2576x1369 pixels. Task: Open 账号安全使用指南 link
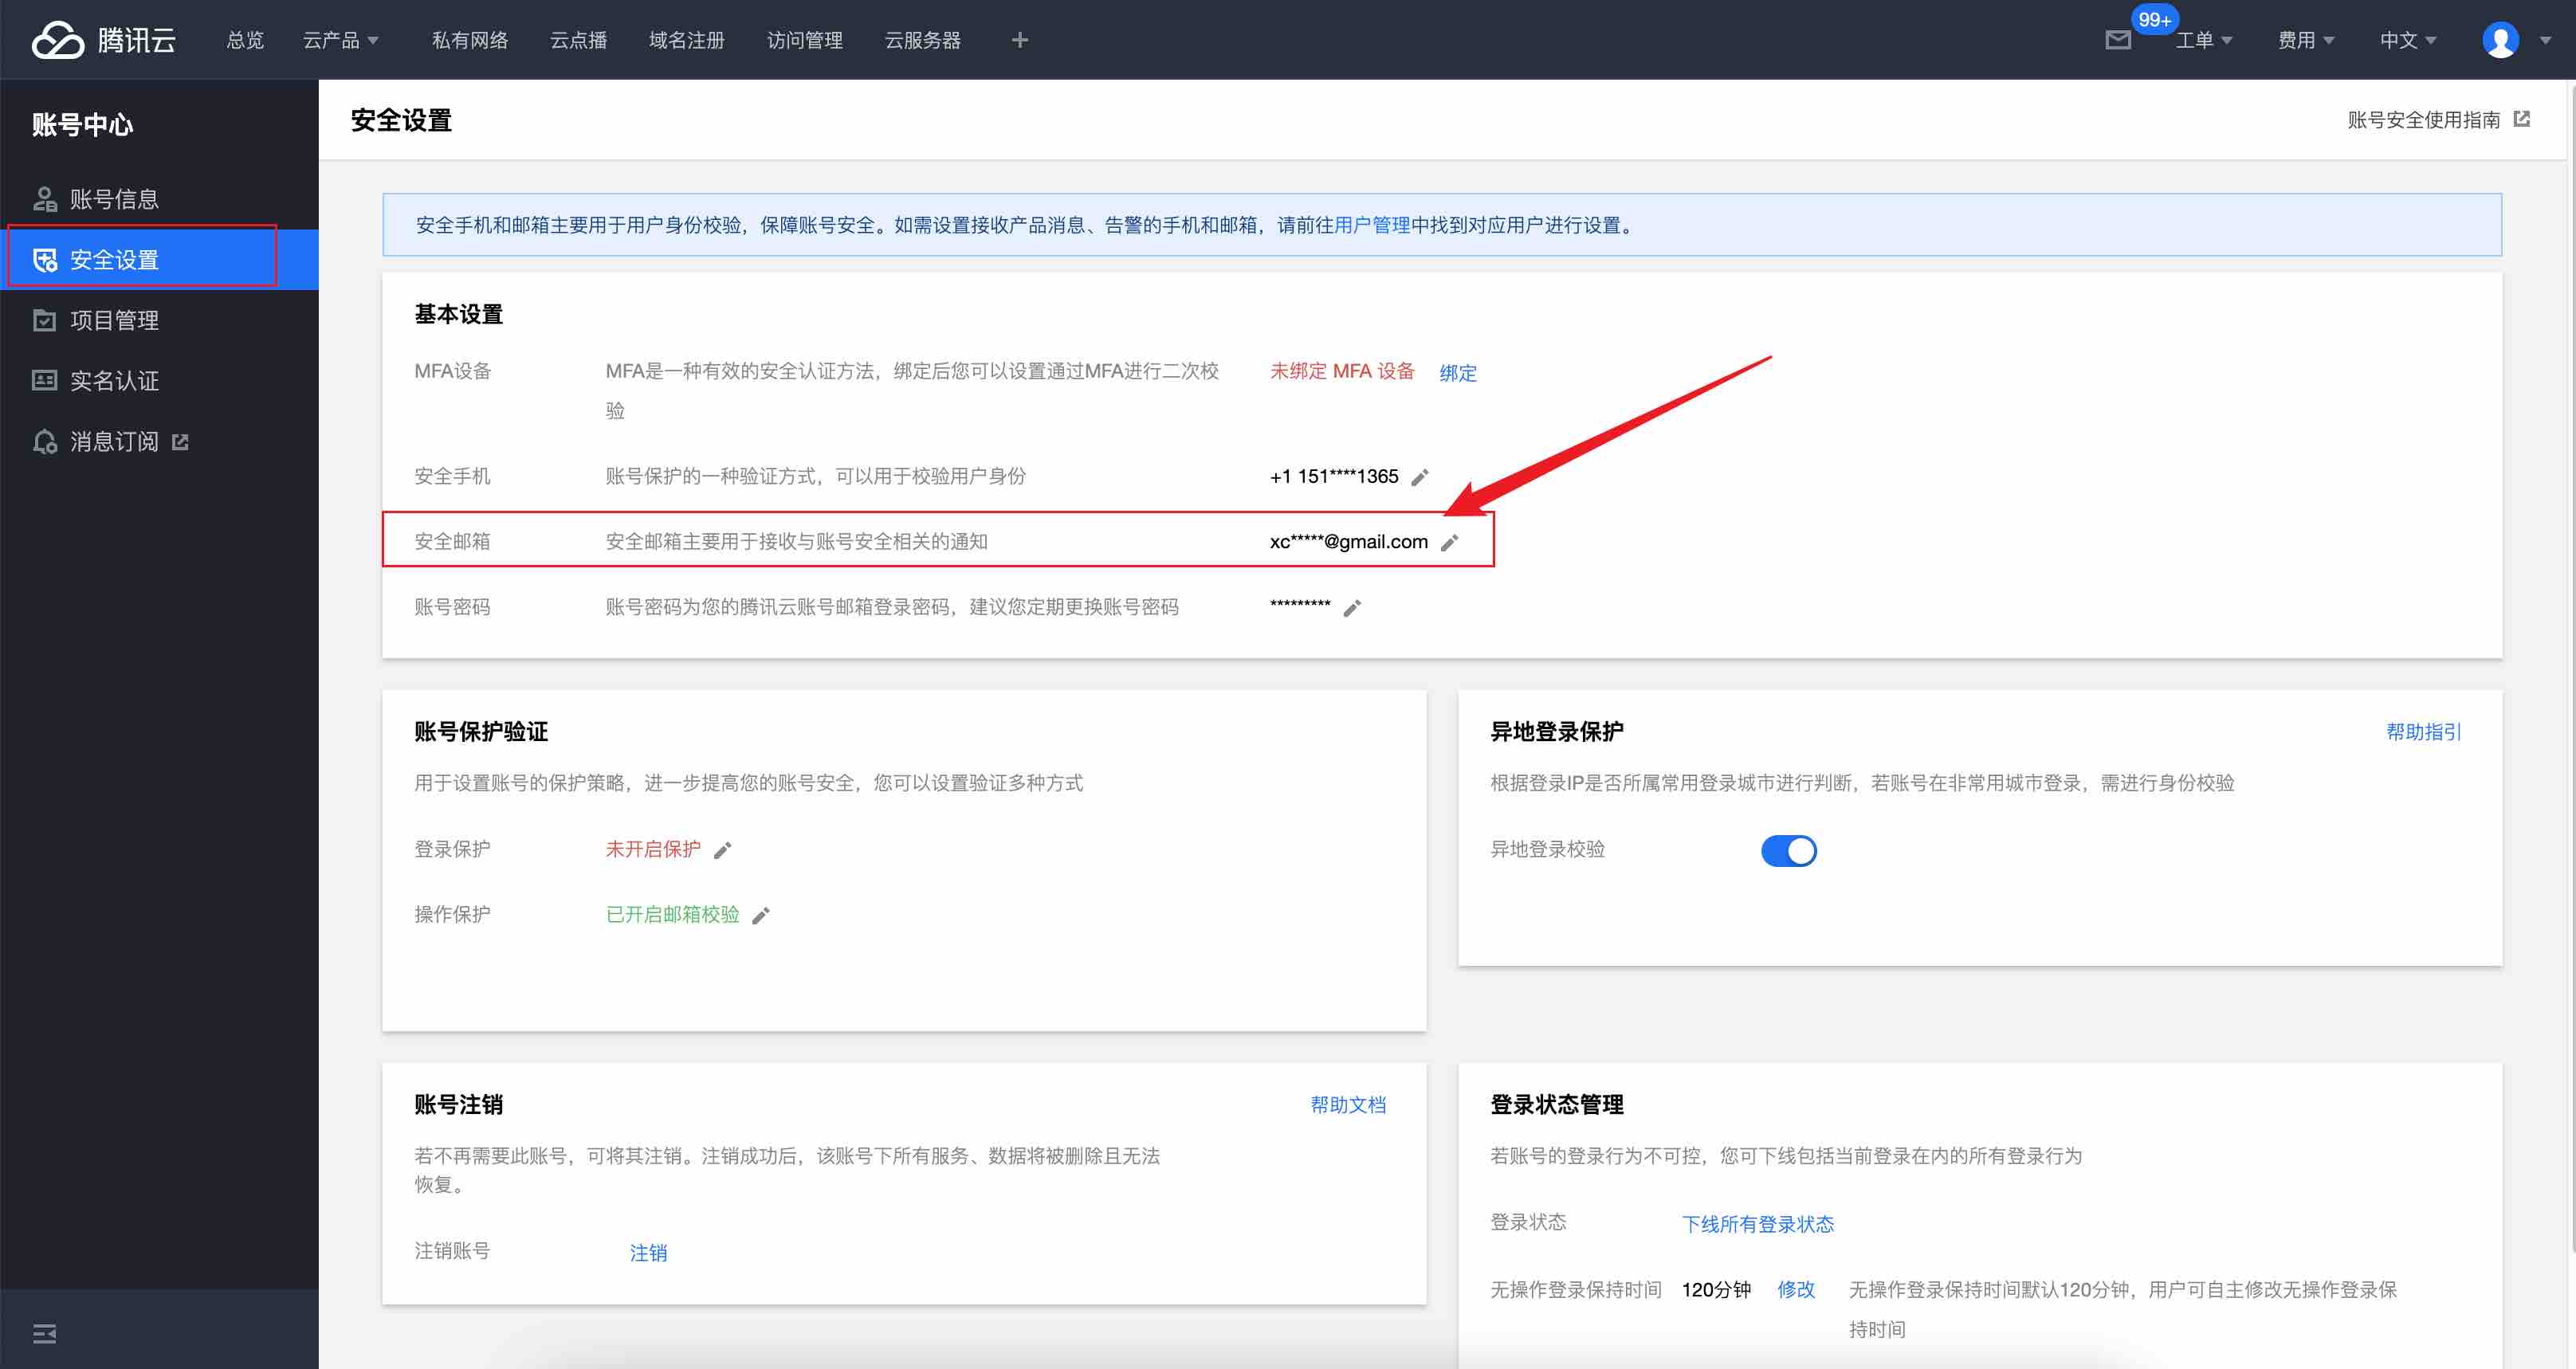pyautogui.click(x=2423, y=119)
